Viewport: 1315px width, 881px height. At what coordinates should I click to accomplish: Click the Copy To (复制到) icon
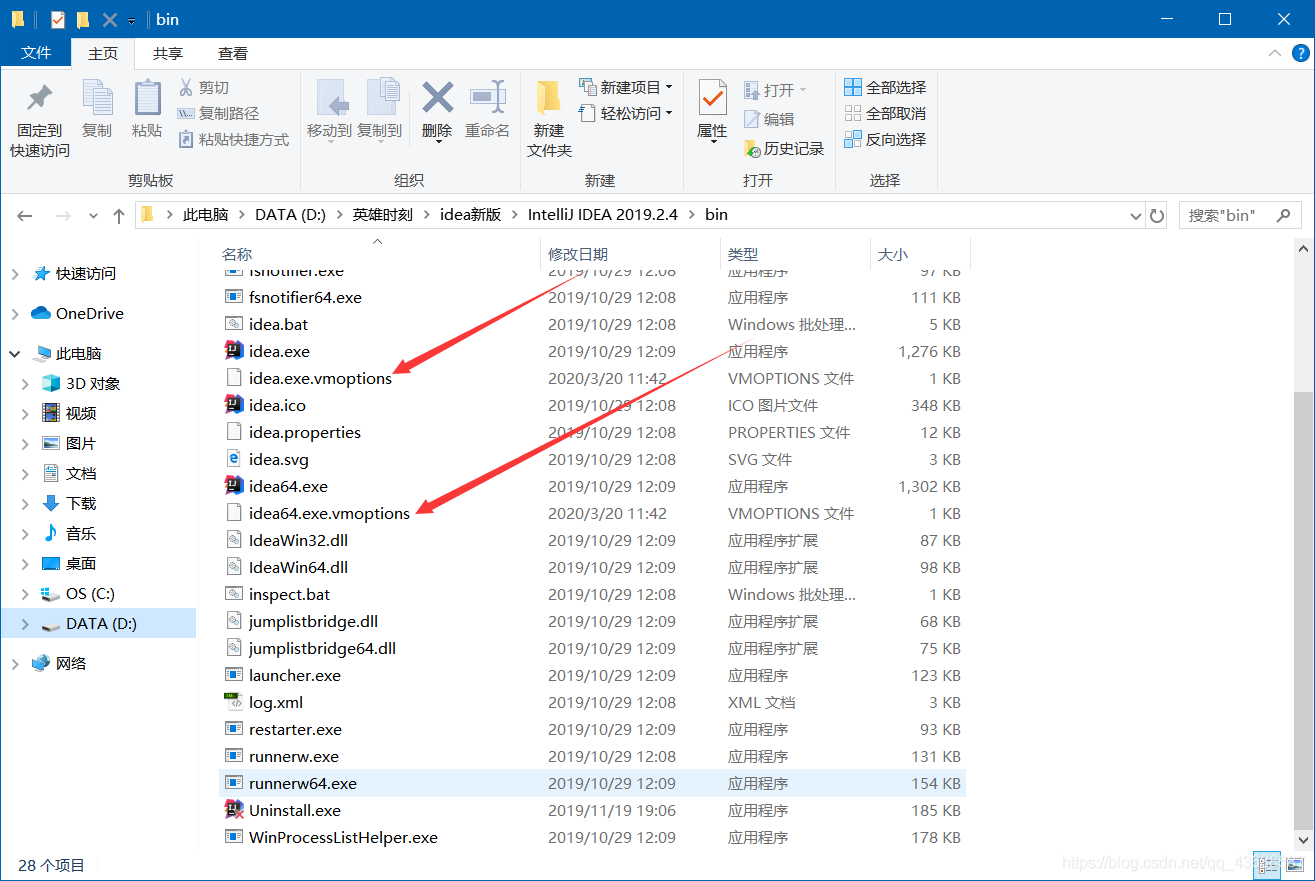tap(381, 98)
